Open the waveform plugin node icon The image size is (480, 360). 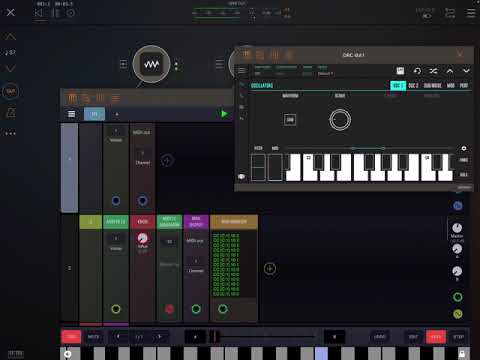click(151, 64)
